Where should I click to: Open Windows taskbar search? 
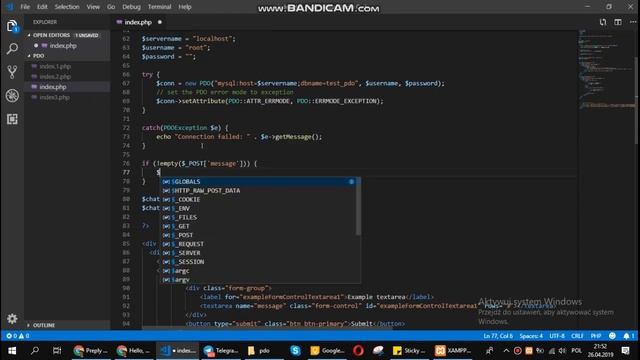35,351
